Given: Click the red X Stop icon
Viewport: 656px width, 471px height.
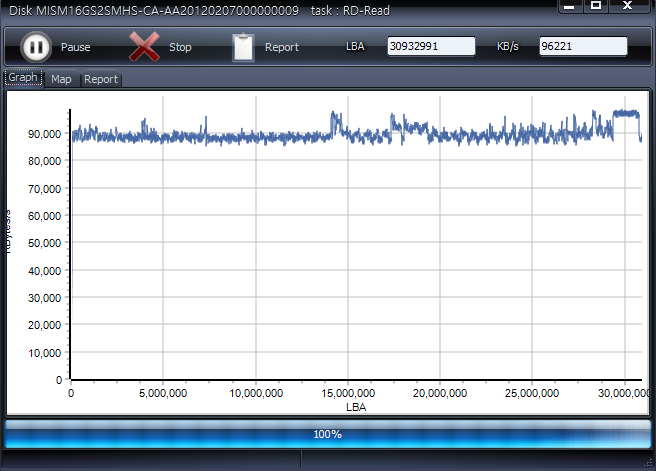Looking at the screenshot, I should pyautogui.click(x=144, y=46).
